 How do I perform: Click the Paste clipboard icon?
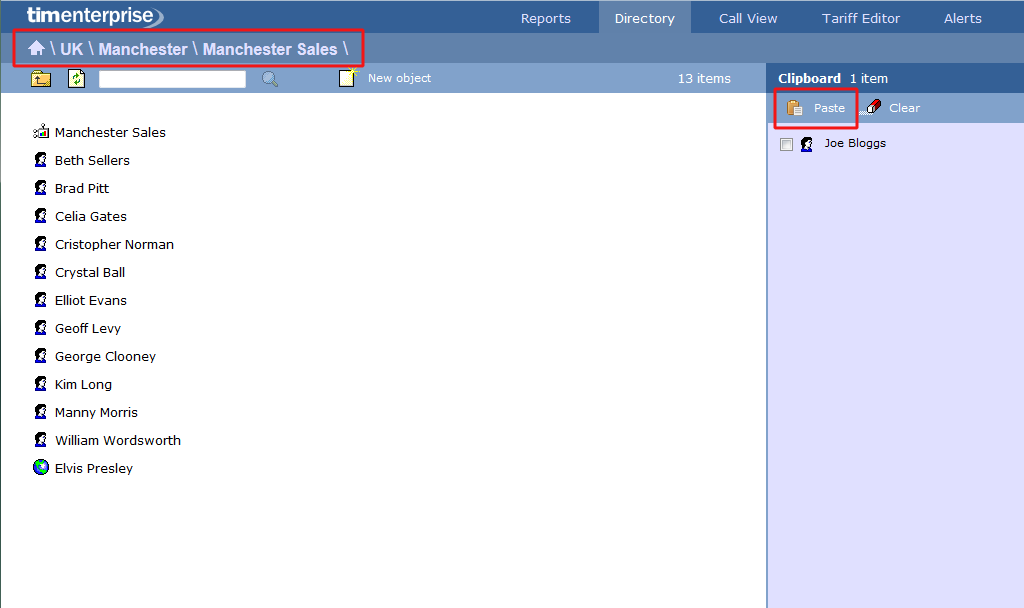794,108
